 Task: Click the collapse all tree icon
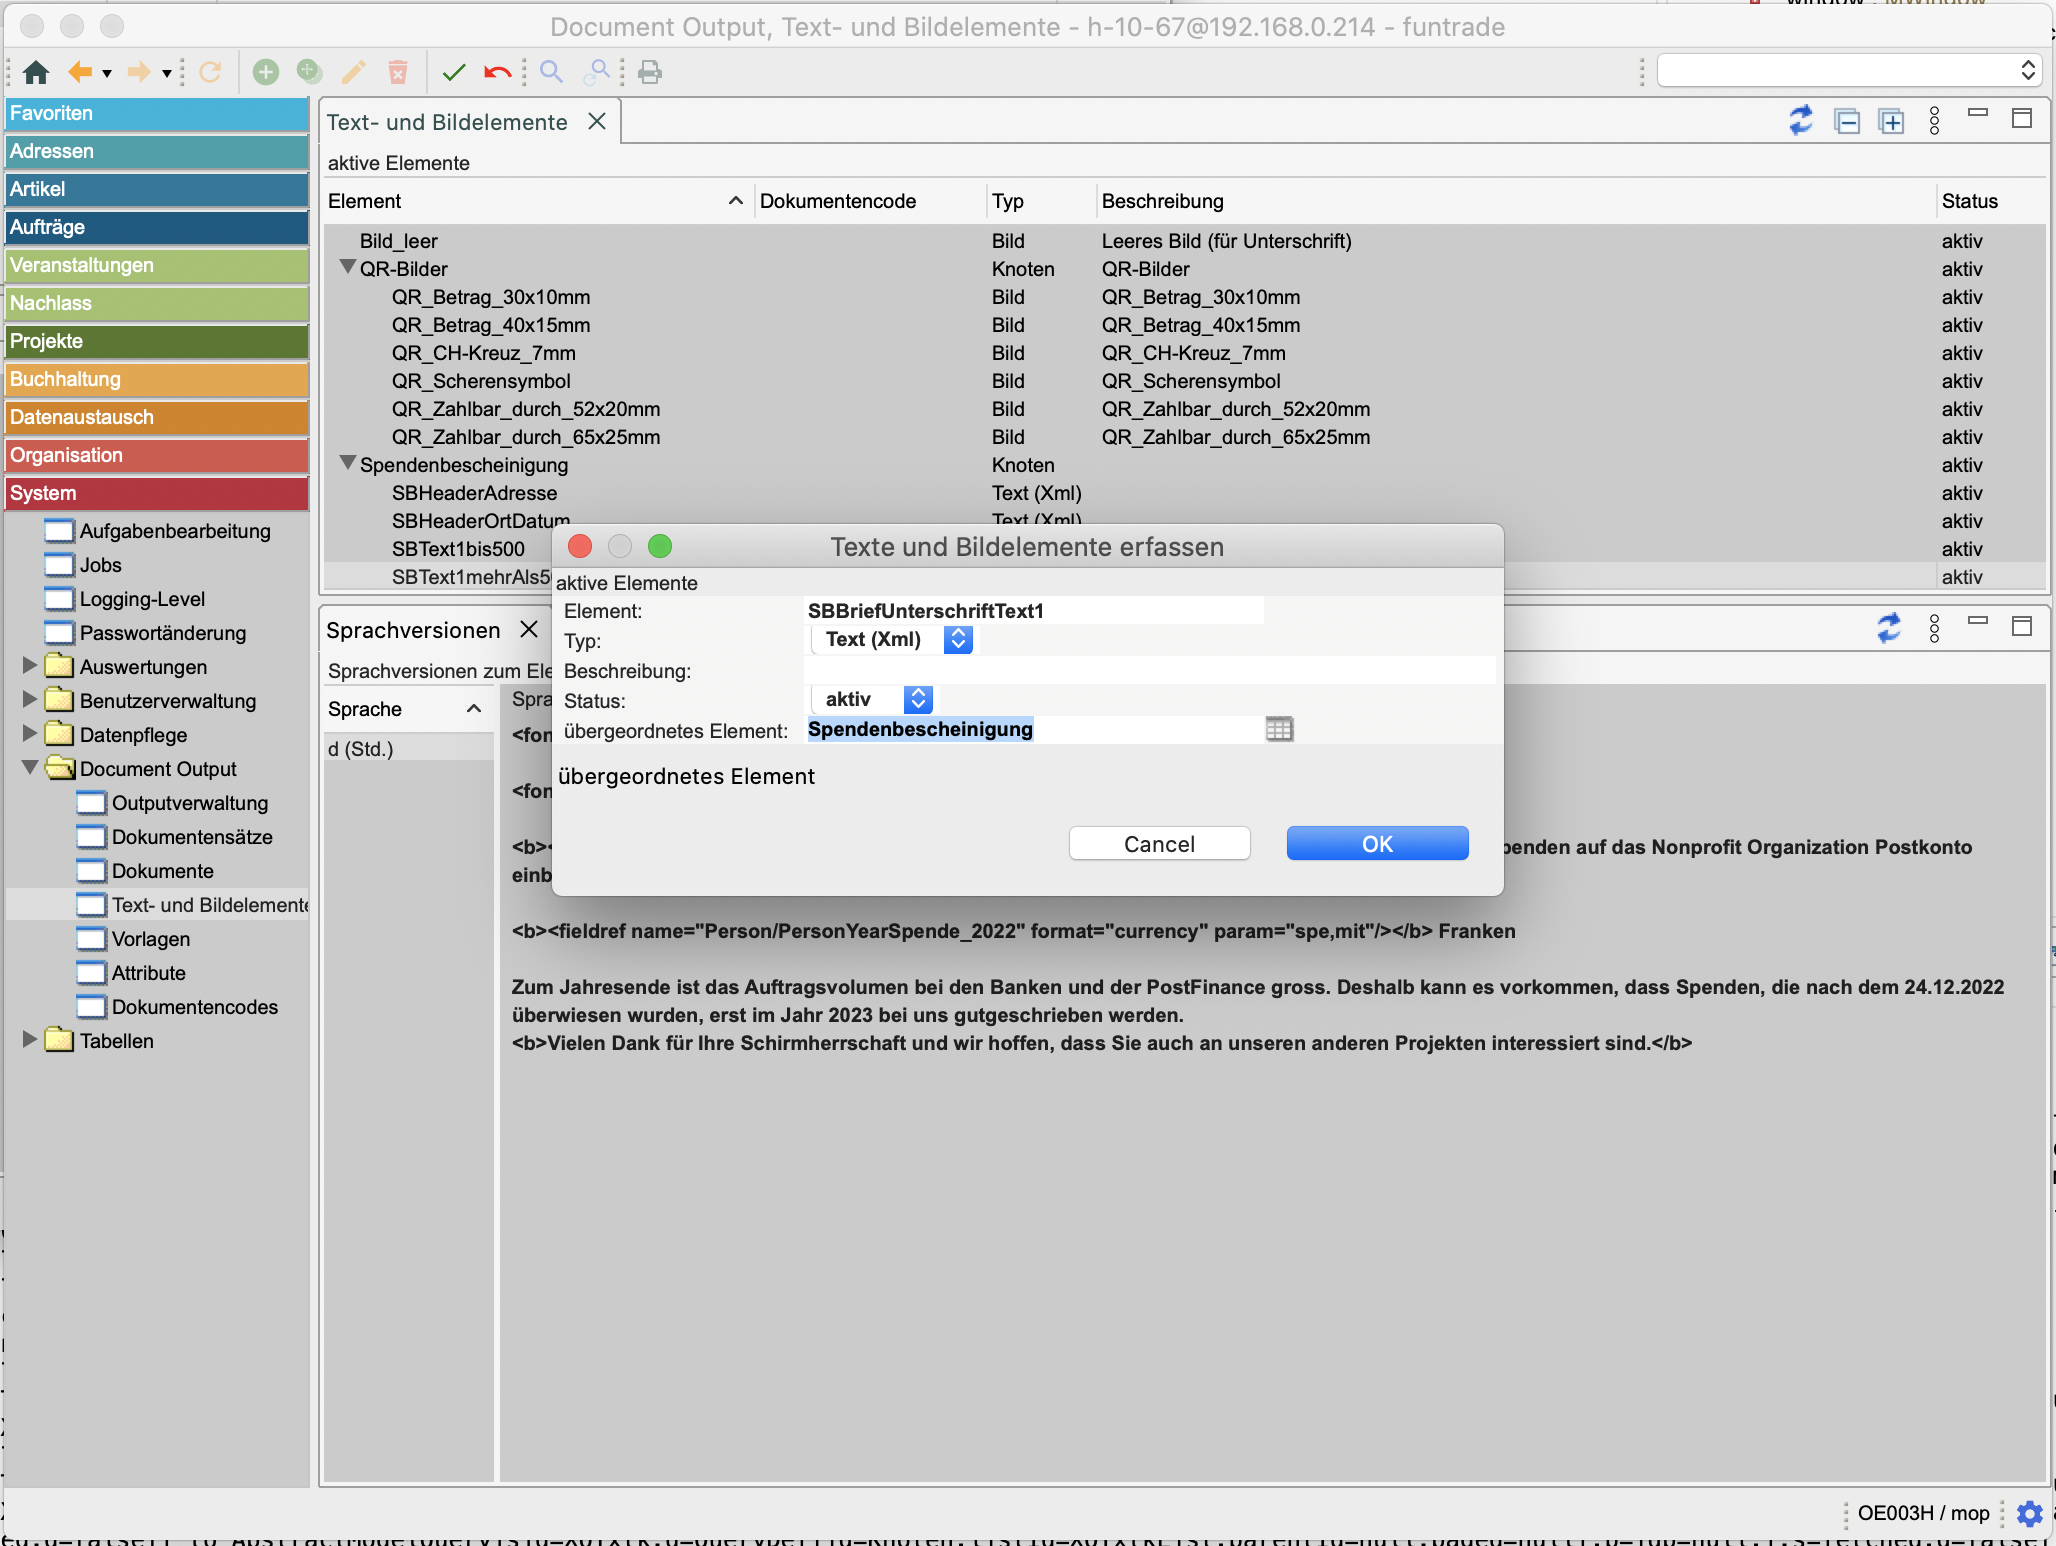(1847, 121)
